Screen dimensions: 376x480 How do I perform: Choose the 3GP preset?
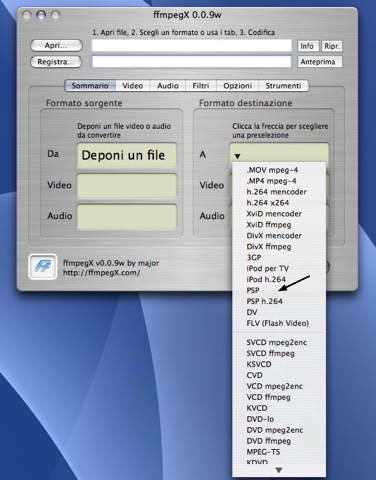[279, 258]
